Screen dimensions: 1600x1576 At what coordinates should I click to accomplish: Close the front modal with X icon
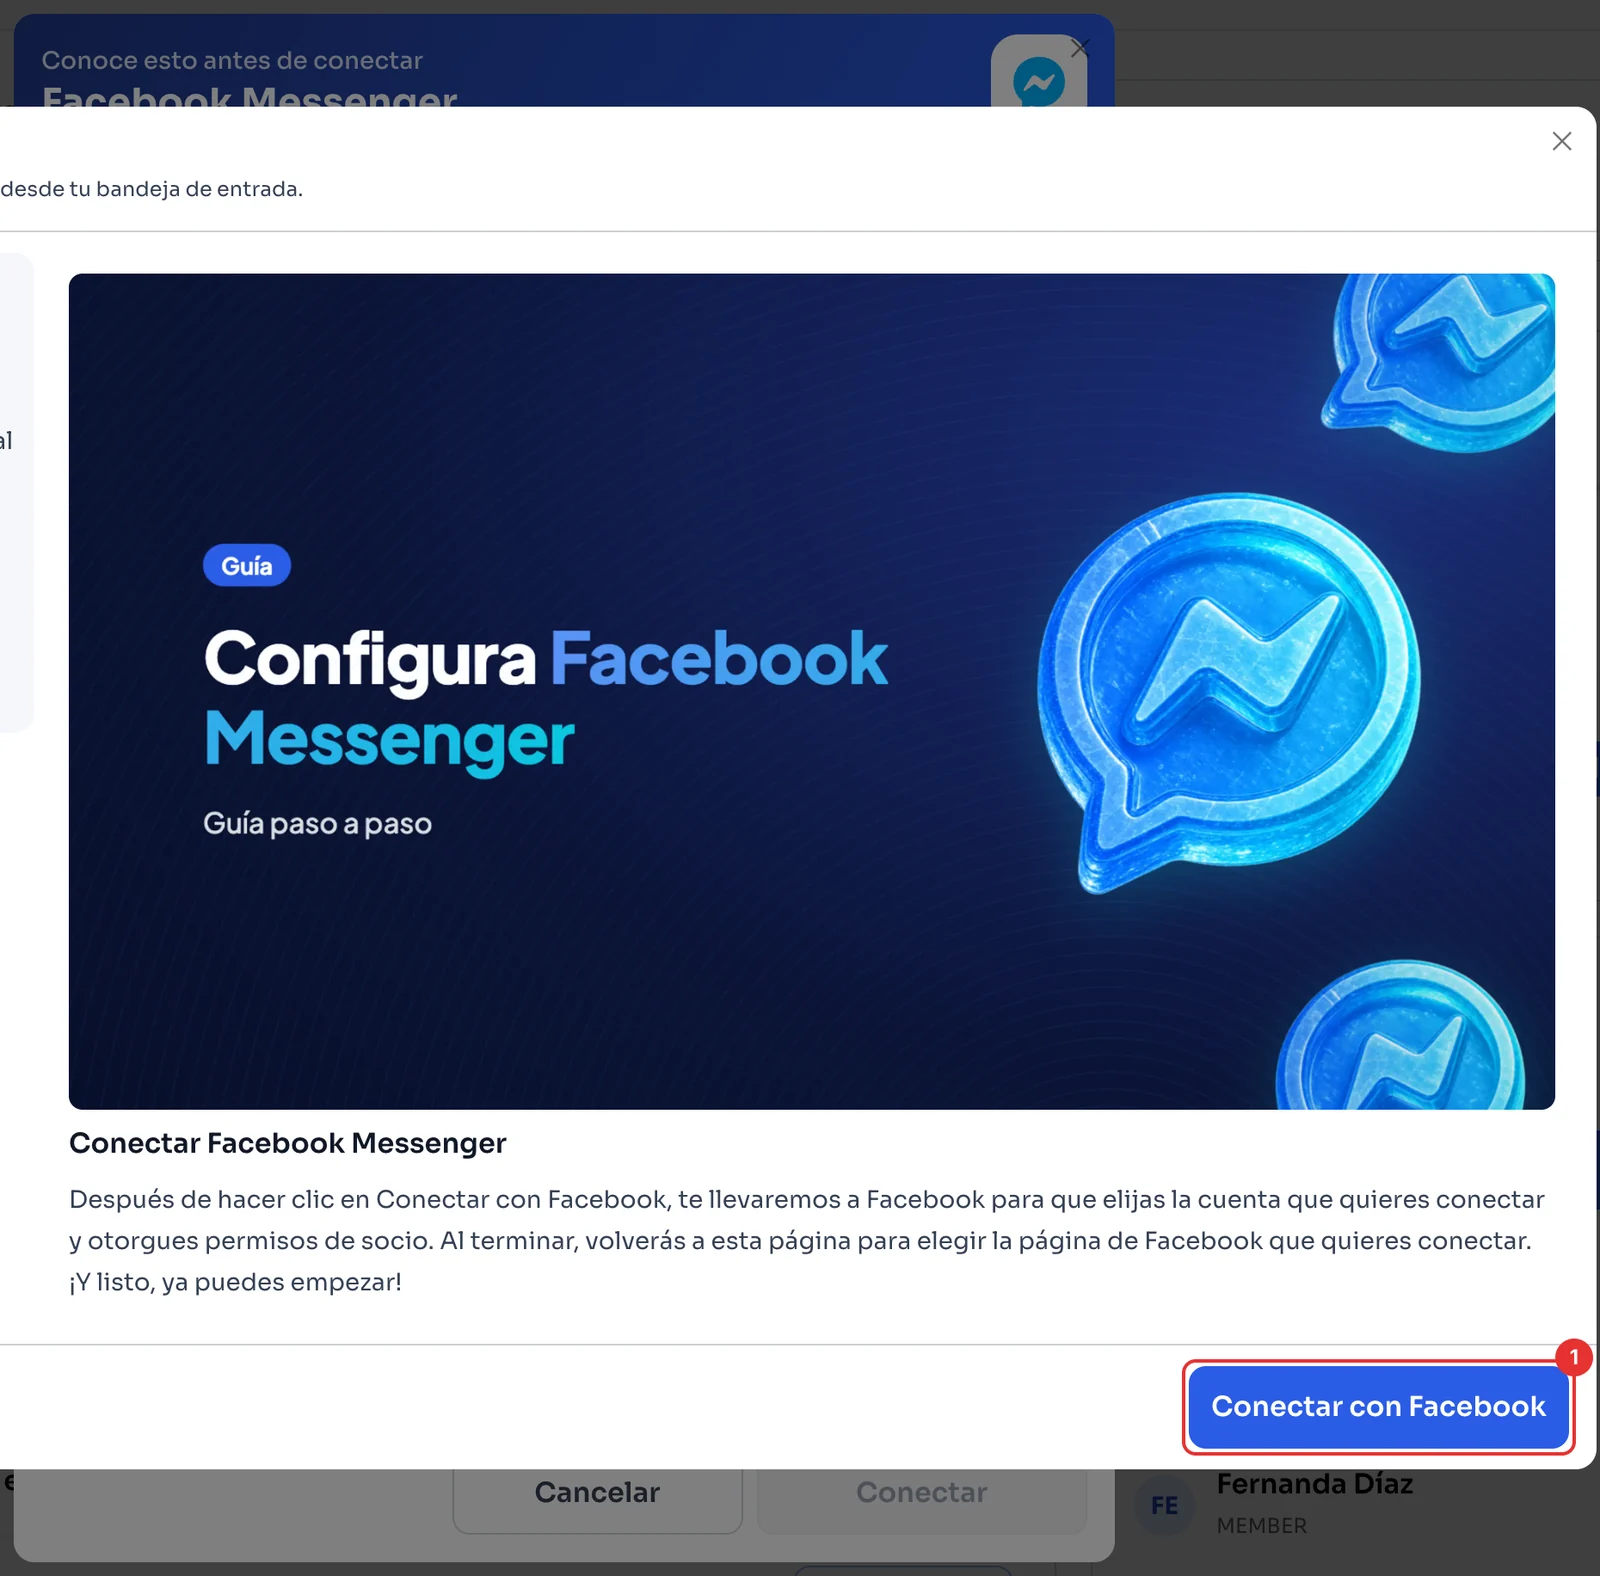1561,141
